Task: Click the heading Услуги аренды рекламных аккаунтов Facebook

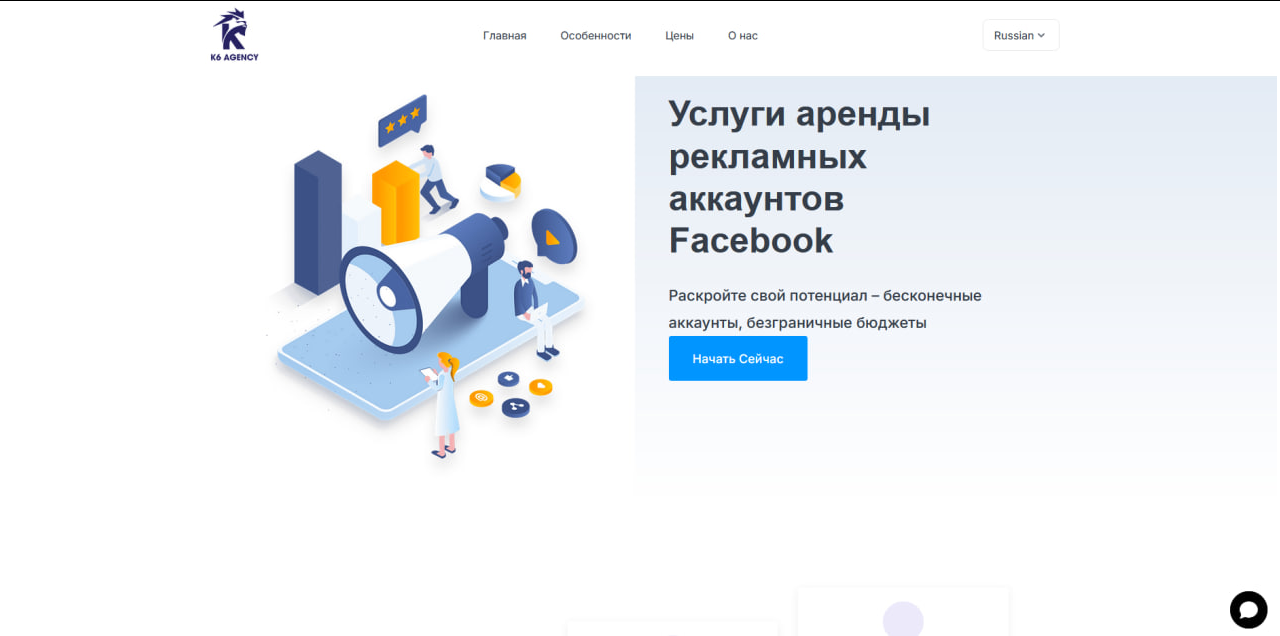Action: pos(800,177)
